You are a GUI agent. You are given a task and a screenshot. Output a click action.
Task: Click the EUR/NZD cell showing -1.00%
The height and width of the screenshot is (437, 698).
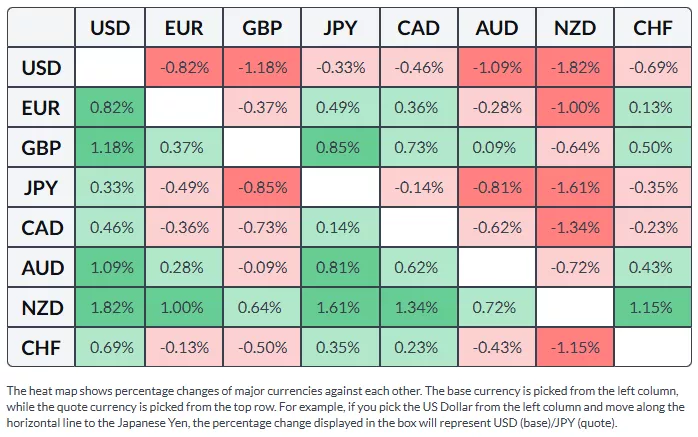coord(574,108)
